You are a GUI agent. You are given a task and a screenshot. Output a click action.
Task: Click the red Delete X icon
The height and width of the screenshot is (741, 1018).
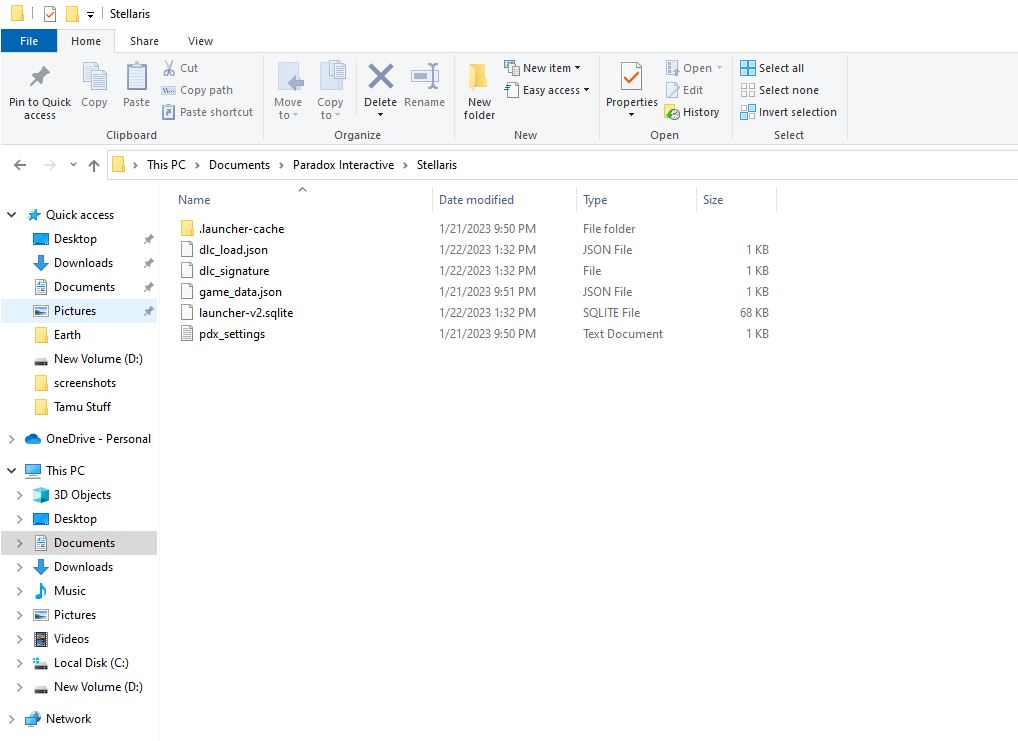380,77
